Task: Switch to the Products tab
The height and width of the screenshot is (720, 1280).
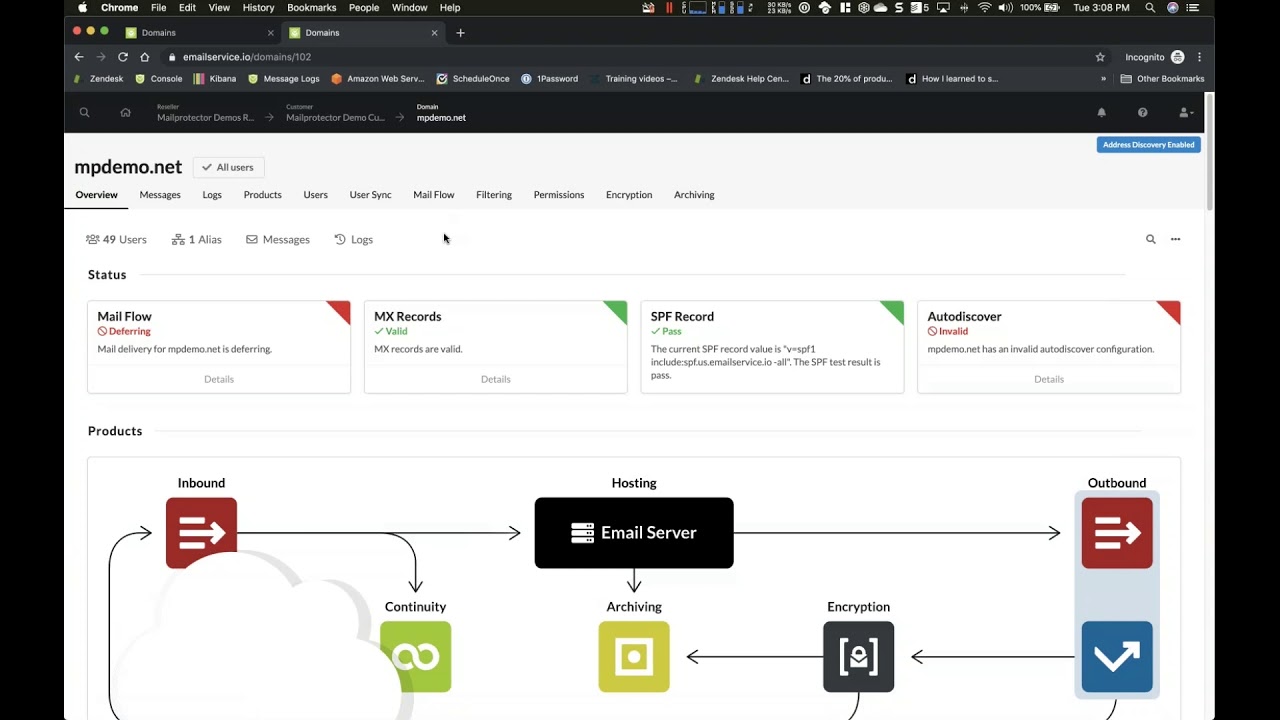Action: pyautogui.click(x=263, y=195)
